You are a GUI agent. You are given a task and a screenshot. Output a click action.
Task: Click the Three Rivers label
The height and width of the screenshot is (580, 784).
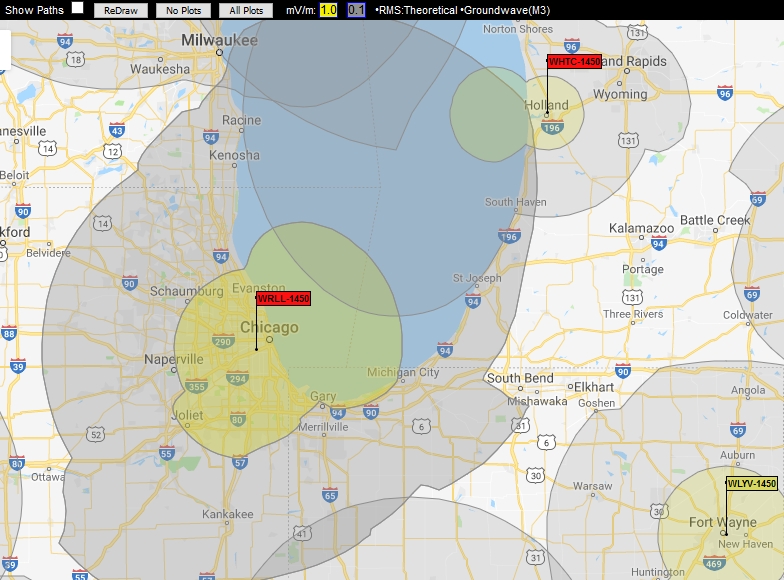tap(633, 314)
